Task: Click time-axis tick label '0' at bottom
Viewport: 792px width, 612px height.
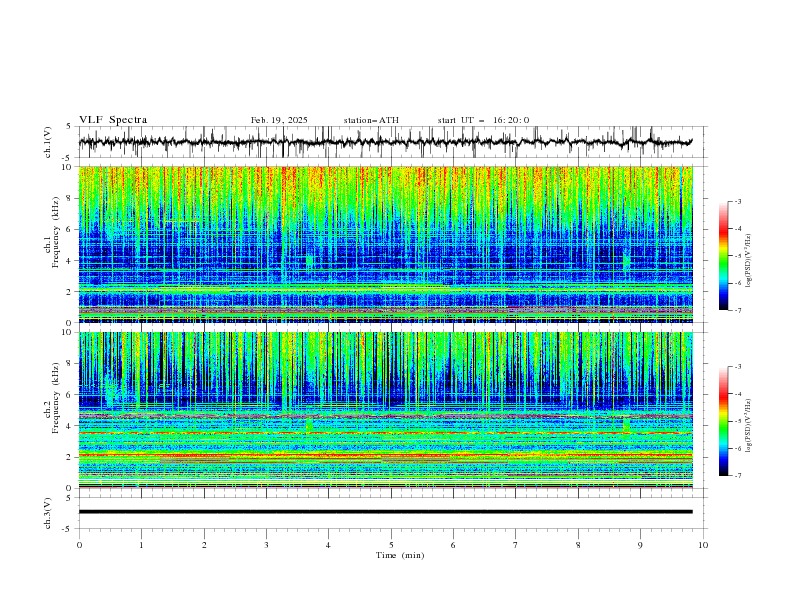Action: point(79,545)
